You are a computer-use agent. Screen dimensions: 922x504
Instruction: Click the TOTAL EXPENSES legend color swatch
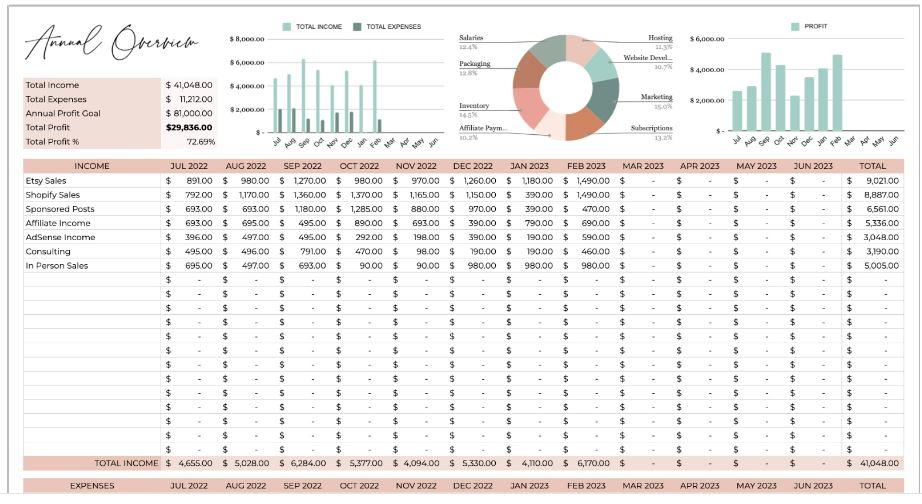click(357, 27)
